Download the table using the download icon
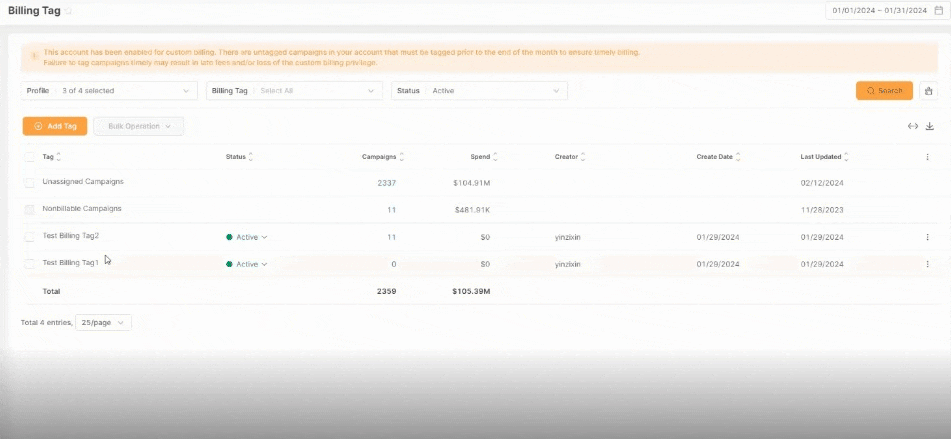 point(930,126)
